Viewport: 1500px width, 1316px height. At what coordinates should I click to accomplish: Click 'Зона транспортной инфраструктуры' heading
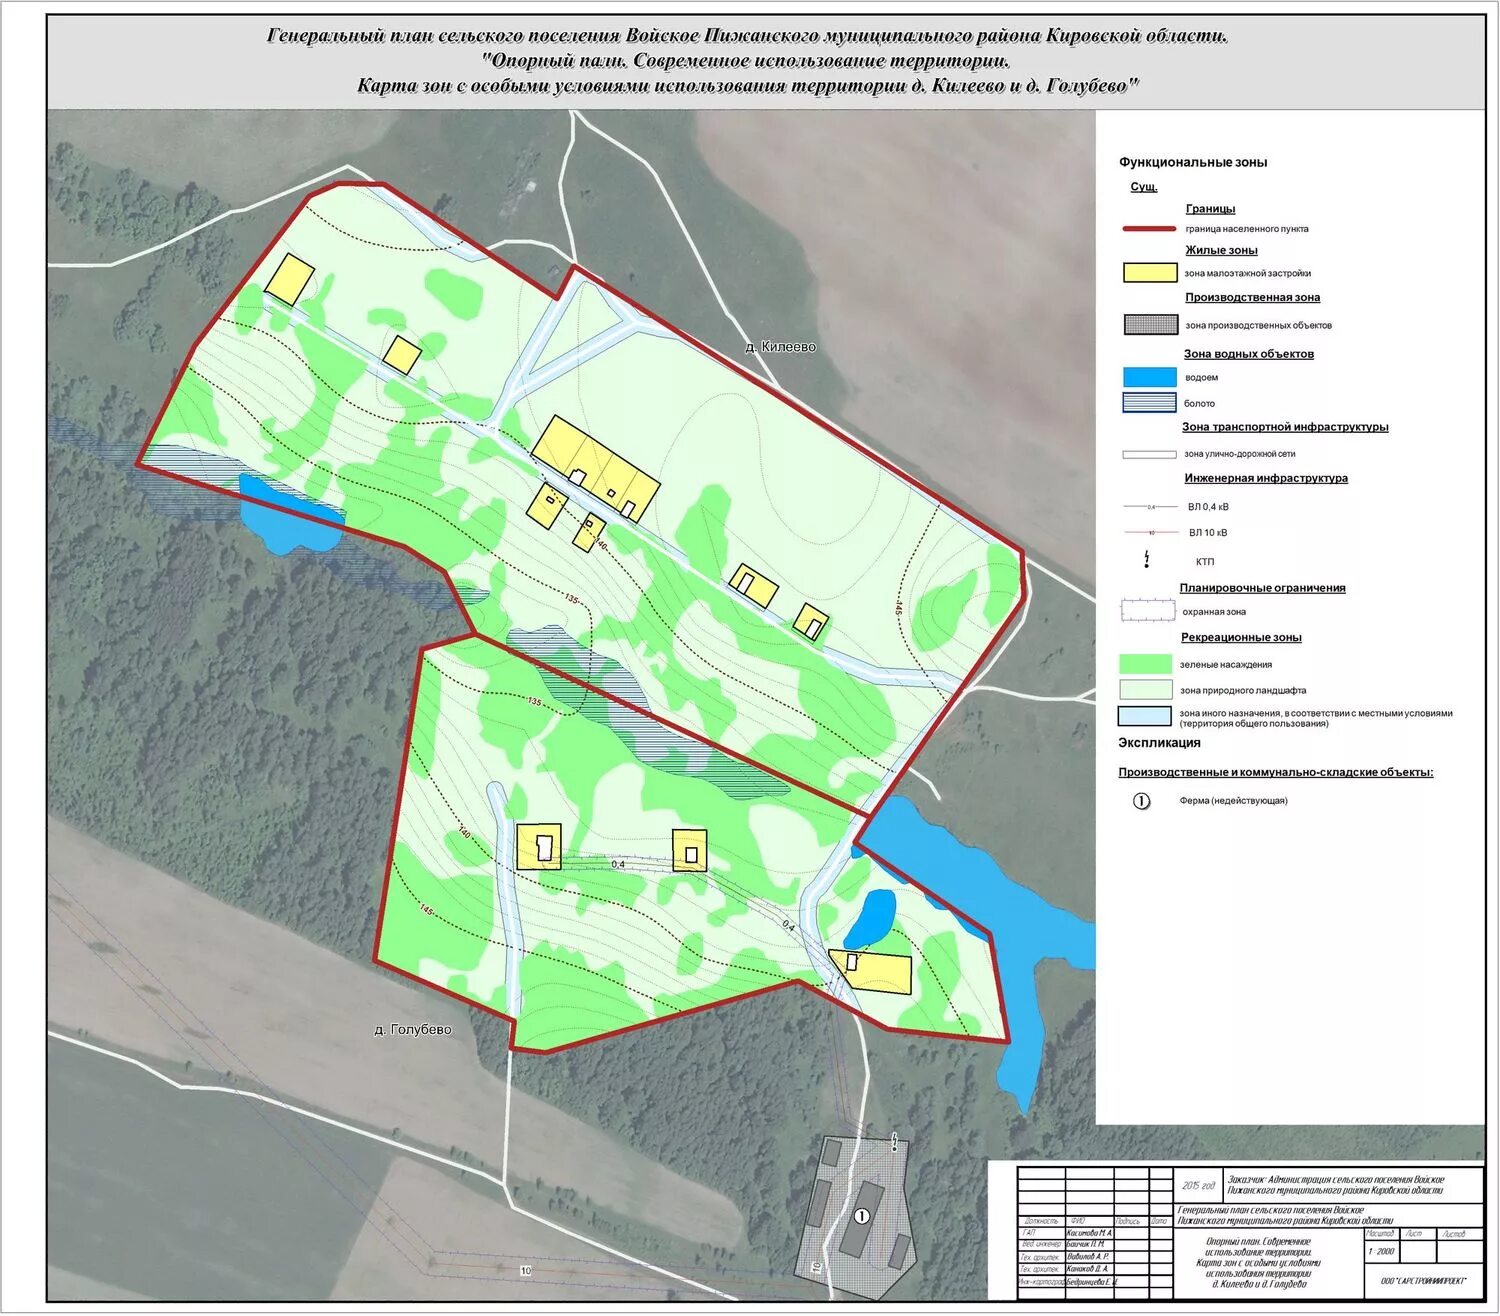[1285, 427]
